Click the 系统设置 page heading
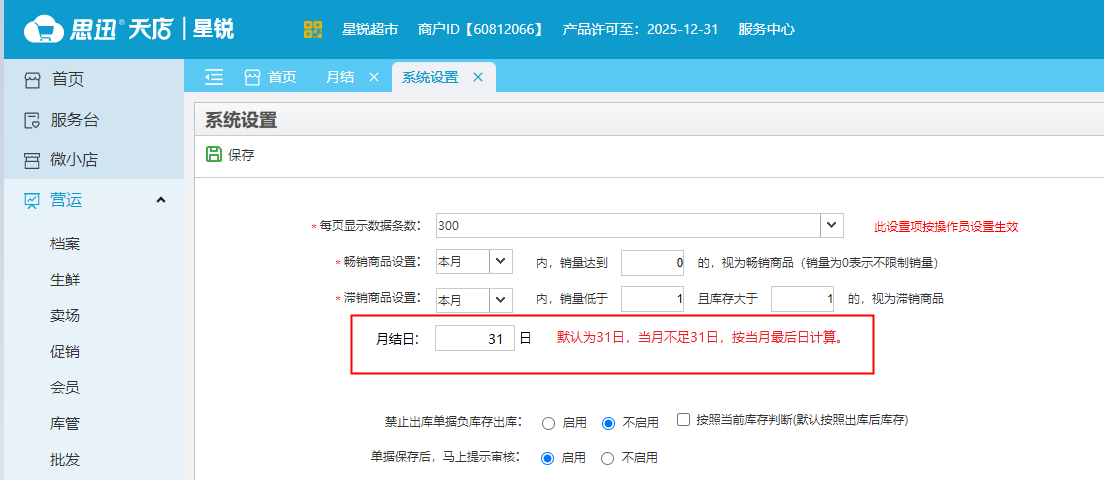1104x480 pixels. click(x=241, y=120)
